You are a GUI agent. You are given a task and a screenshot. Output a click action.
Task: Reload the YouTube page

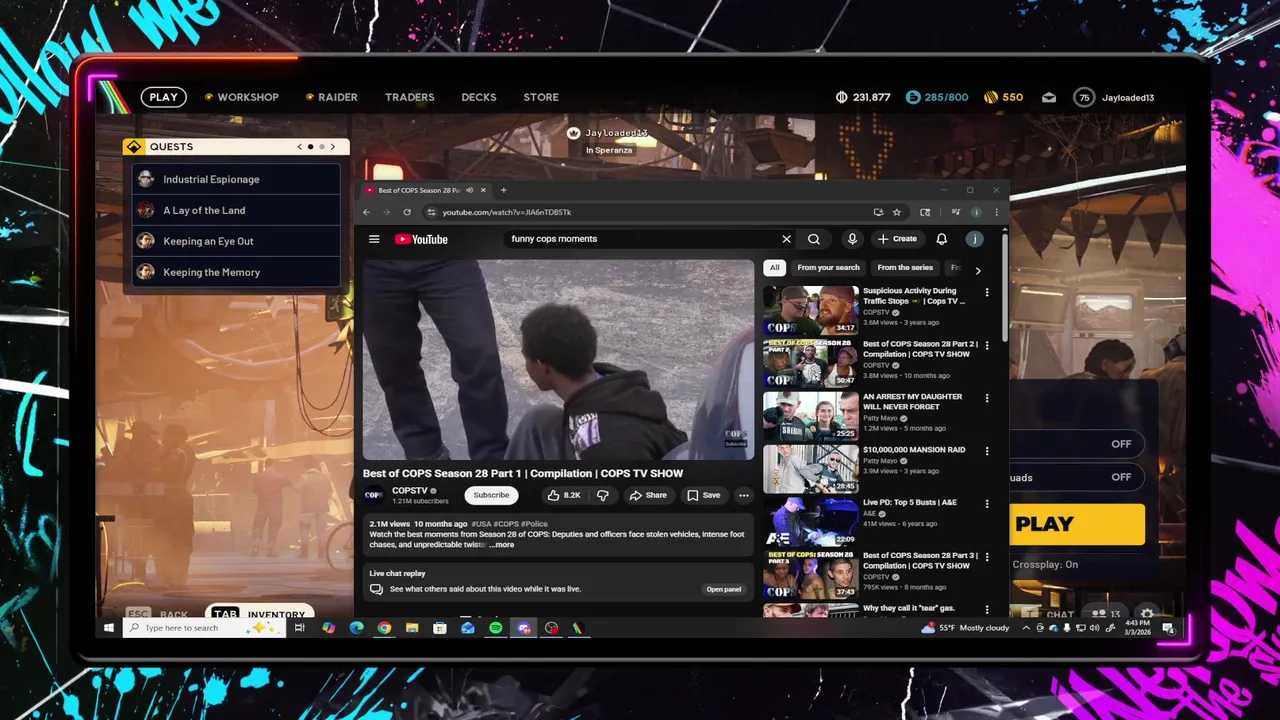[x=407, y=212]
